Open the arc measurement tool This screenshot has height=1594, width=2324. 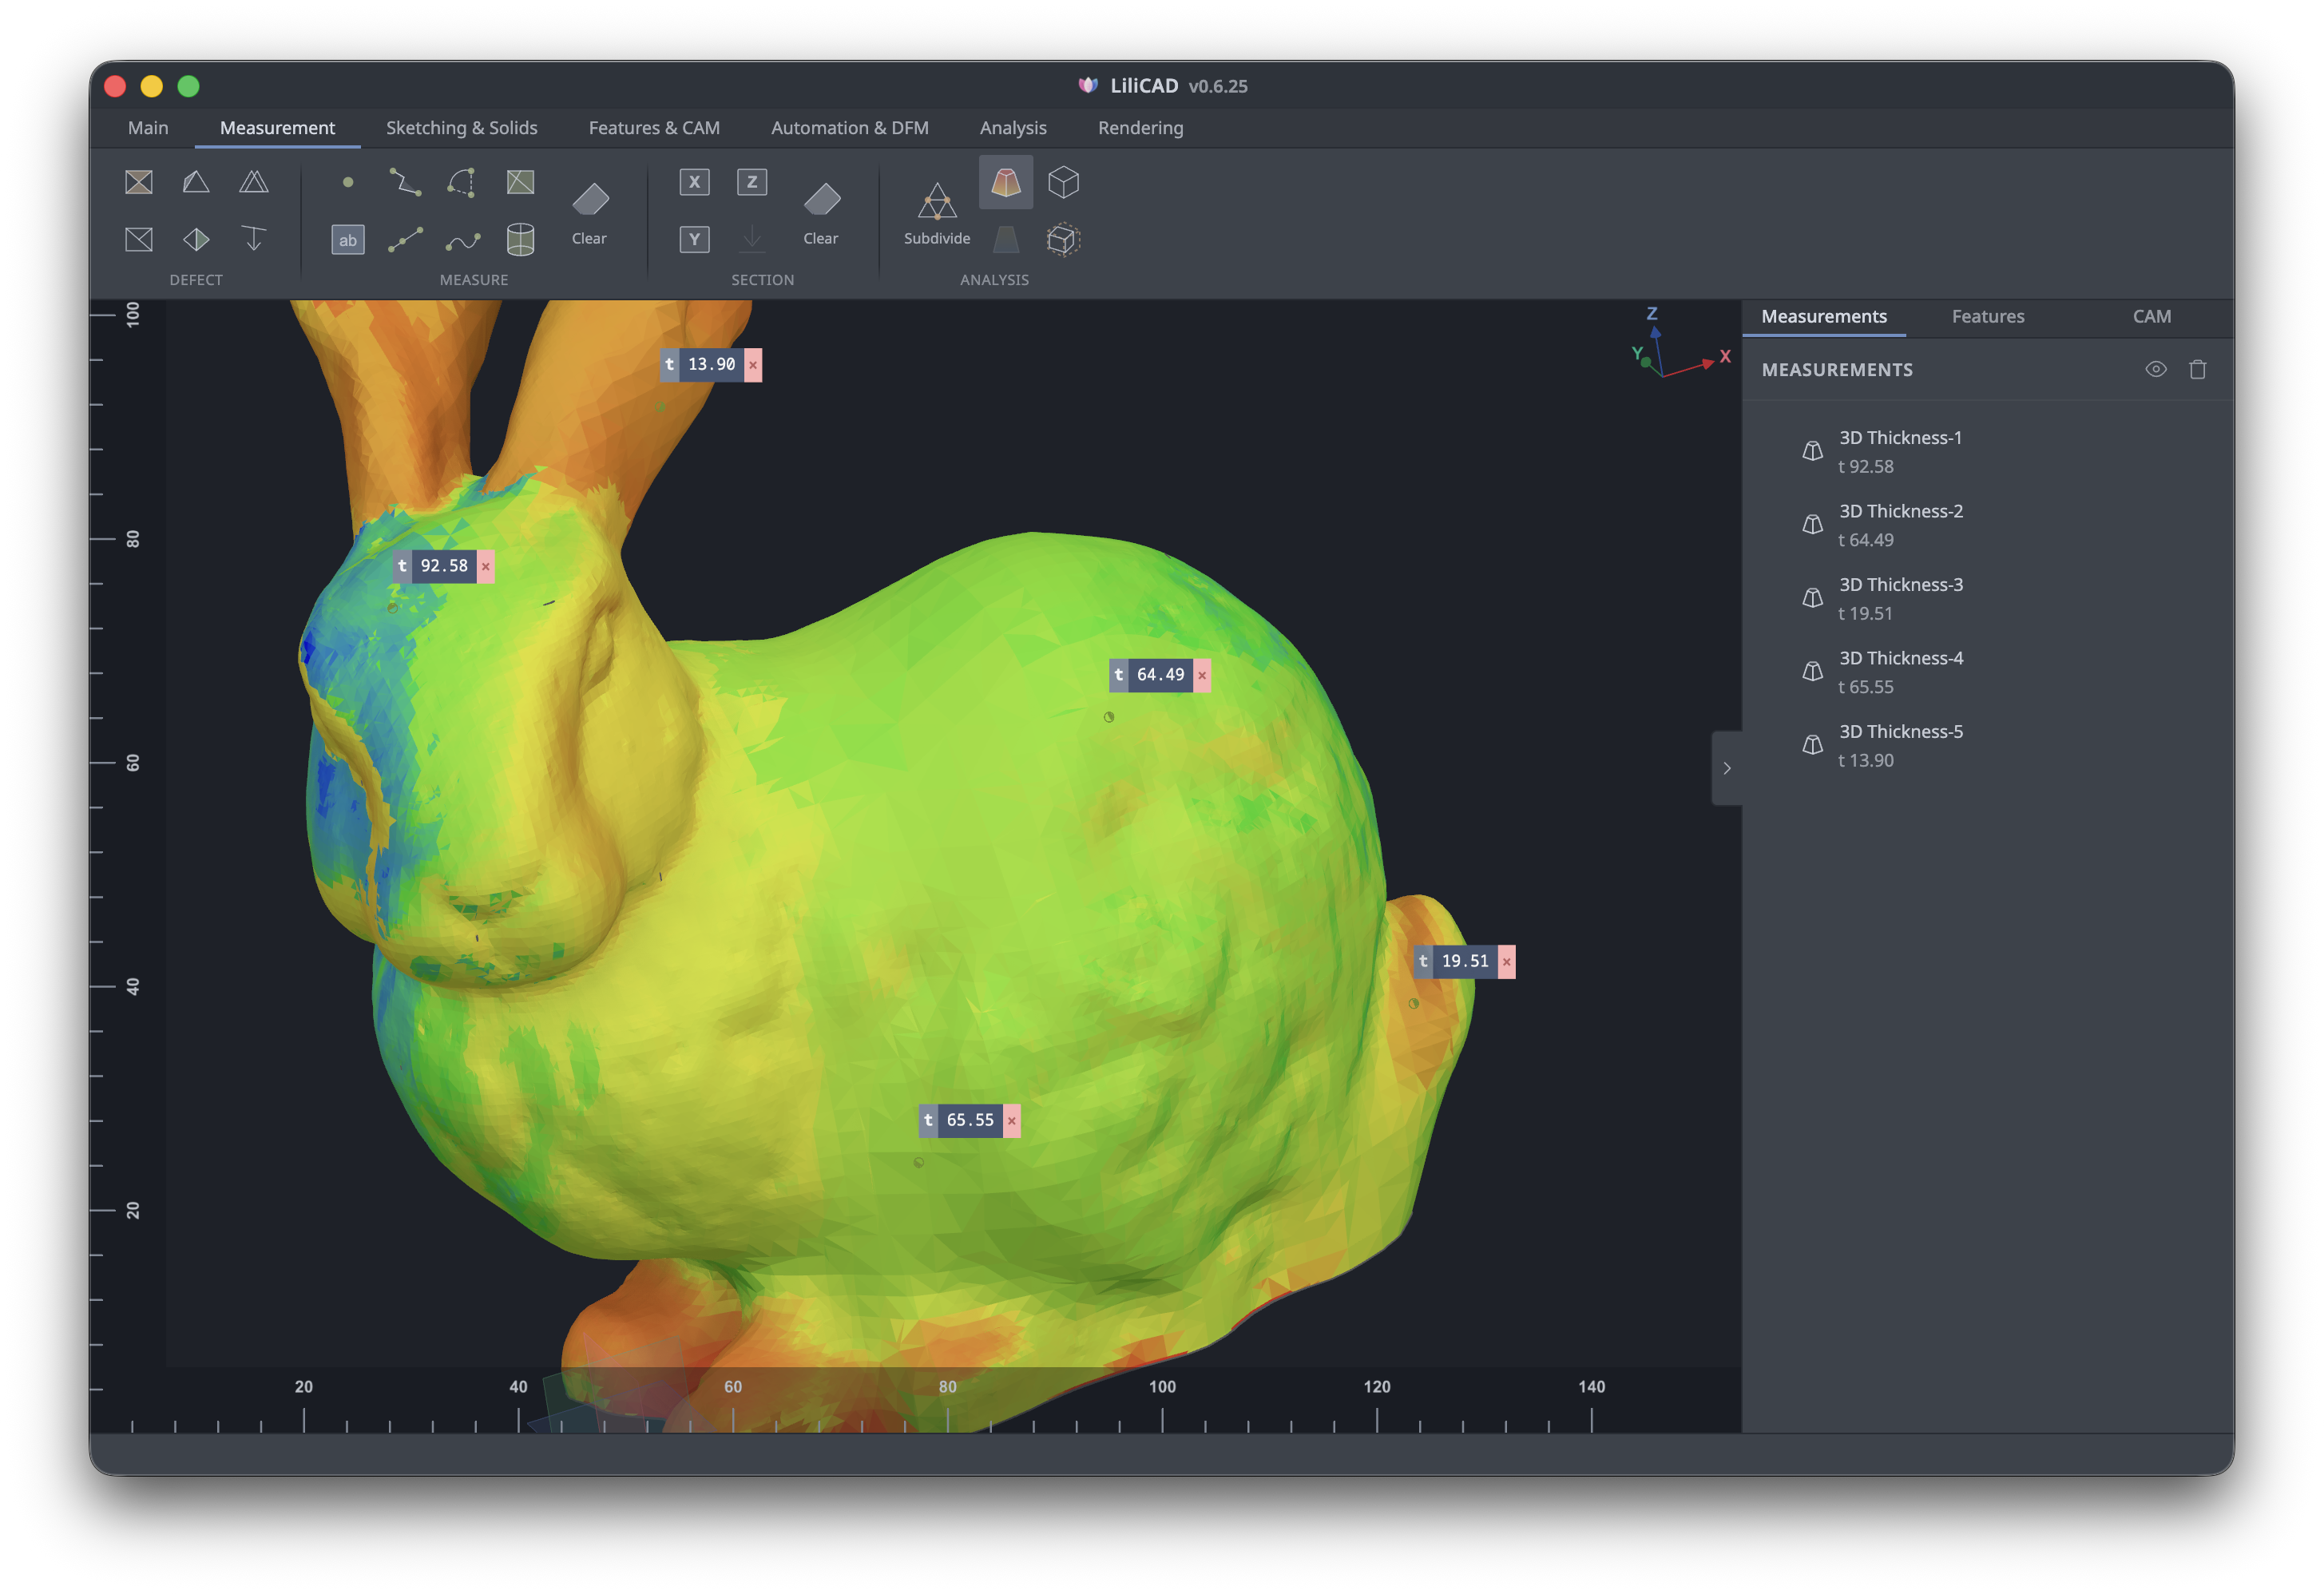(x=460, y=182)
